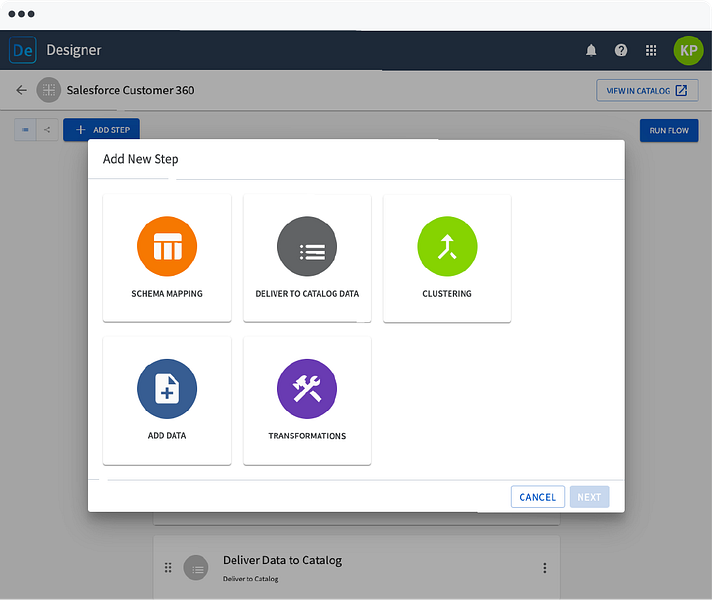Open the help question mark icon

click(621, 50)
